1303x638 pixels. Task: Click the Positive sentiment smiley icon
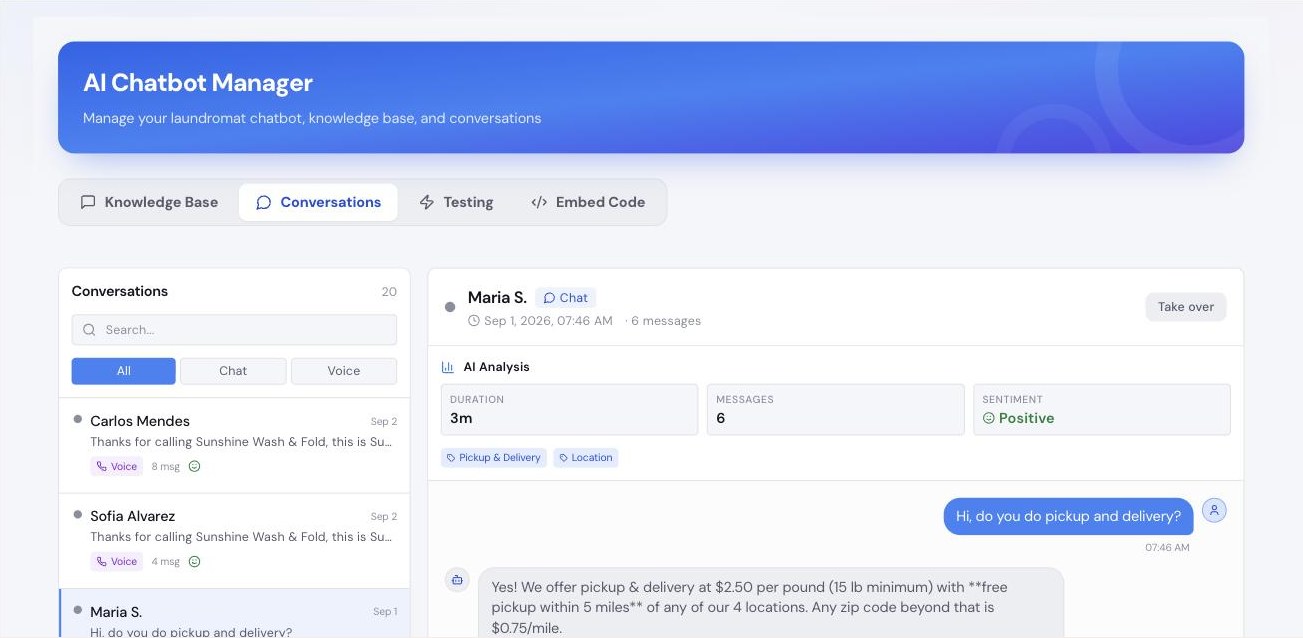point(989,418)
